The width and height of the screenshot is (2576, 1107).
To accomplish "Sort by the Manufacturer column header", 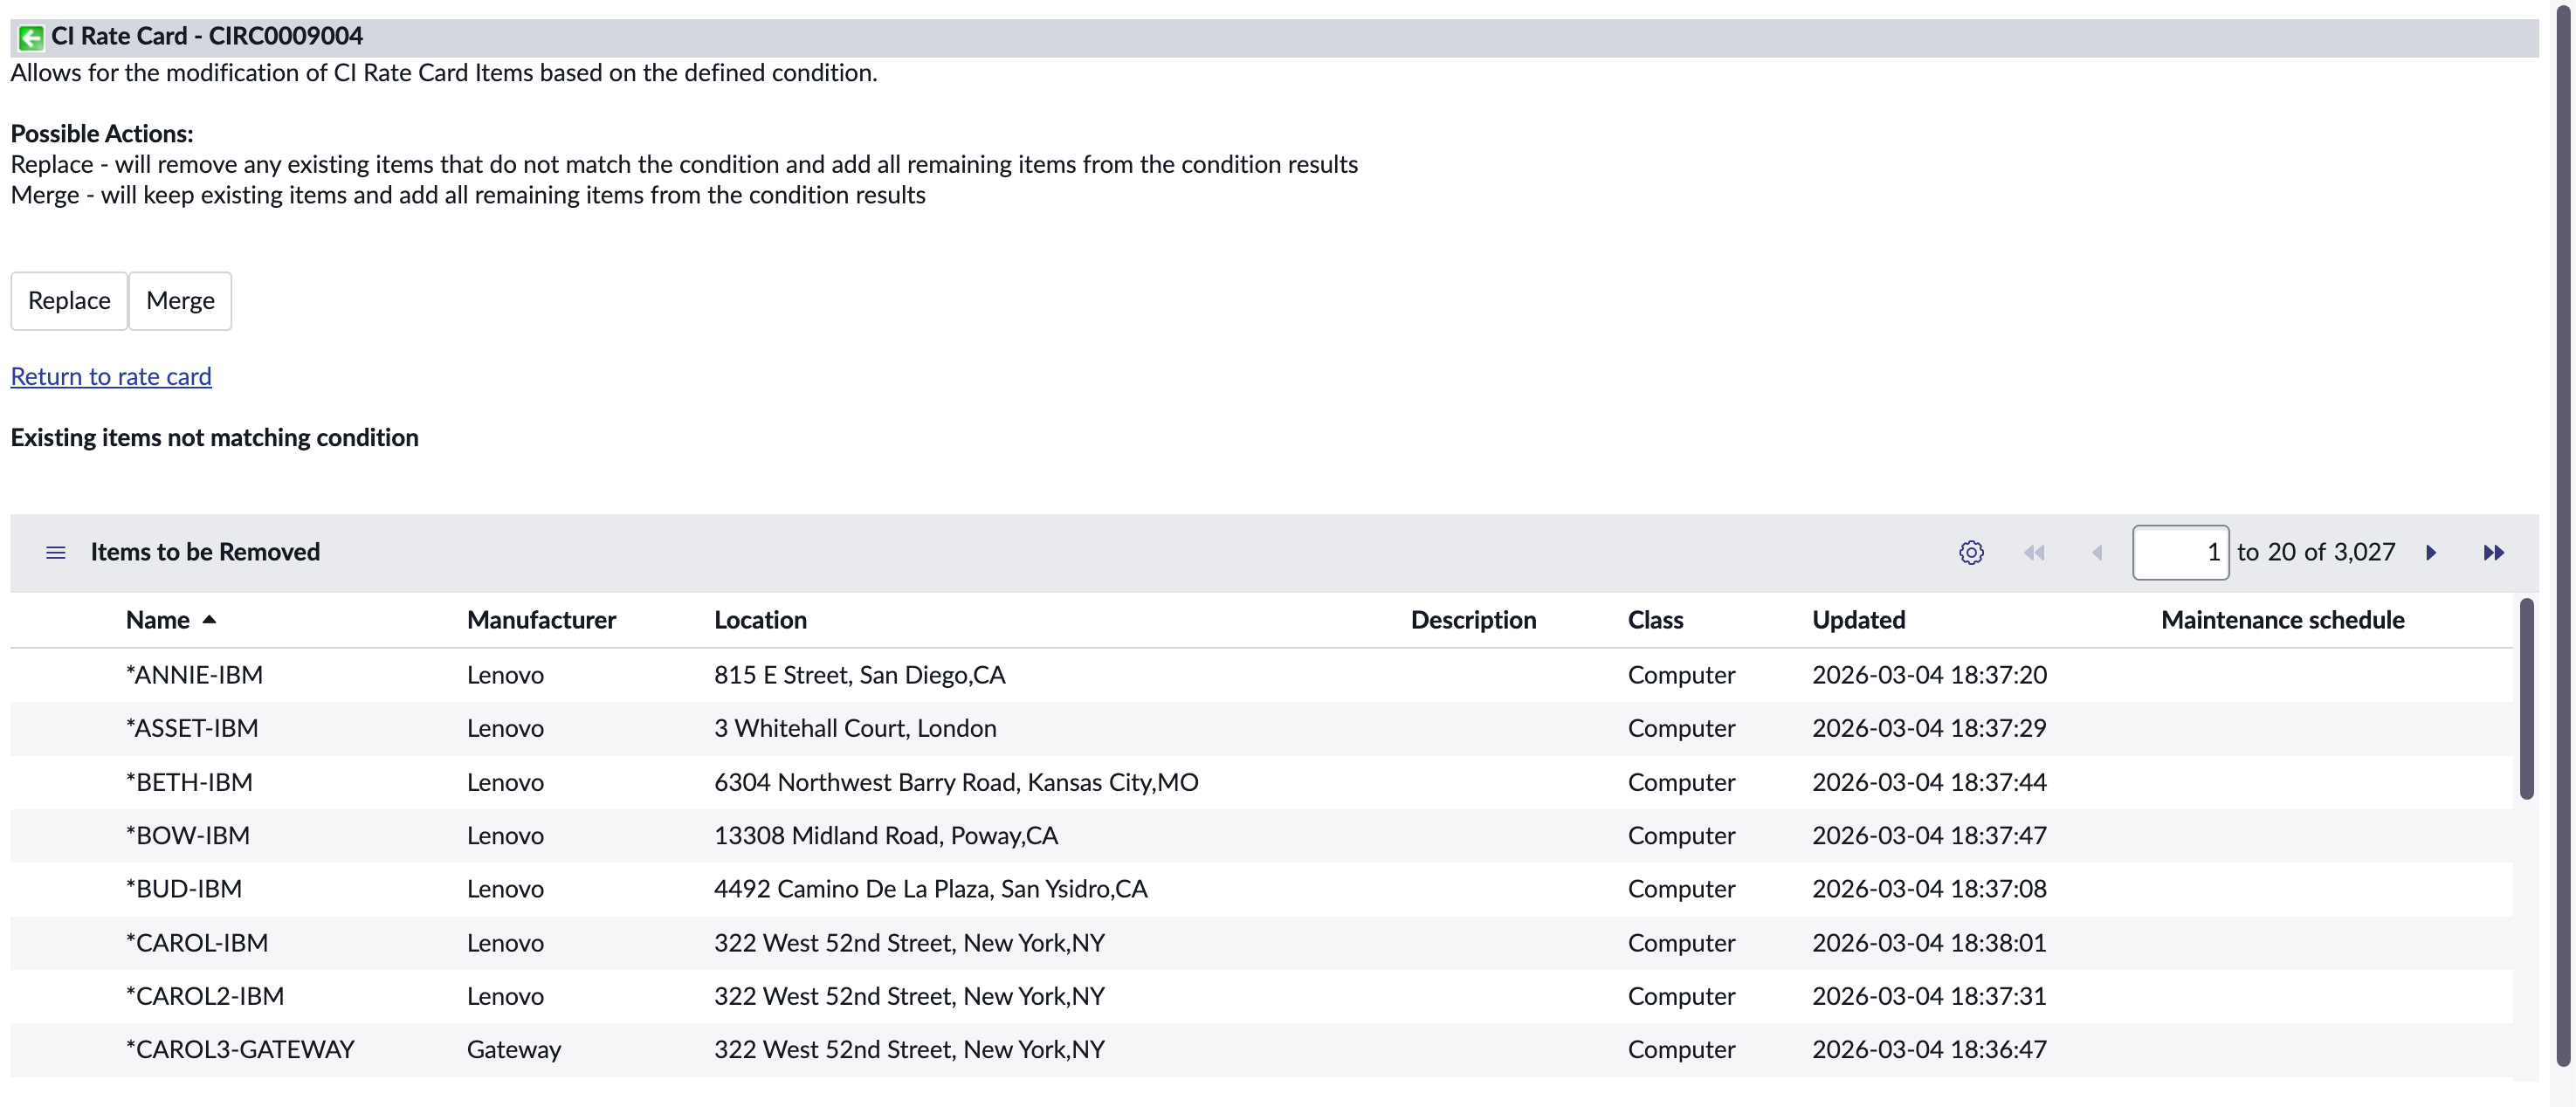I will [x=541, y=619].
